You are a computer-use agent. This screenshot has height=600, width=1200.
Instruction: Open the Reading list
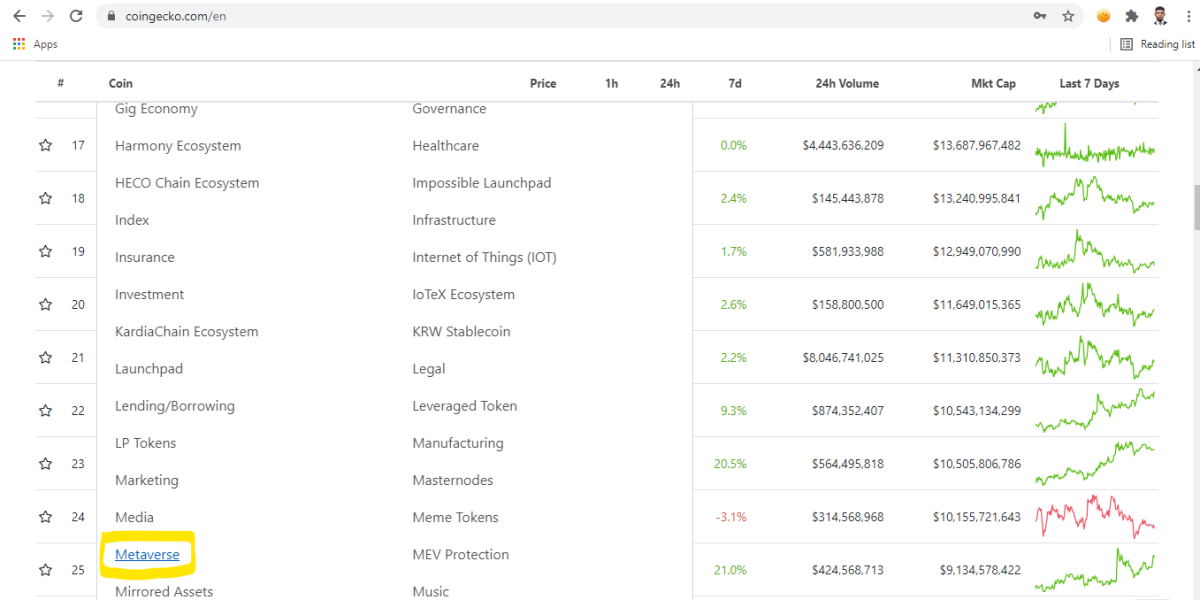(1157, 44)
